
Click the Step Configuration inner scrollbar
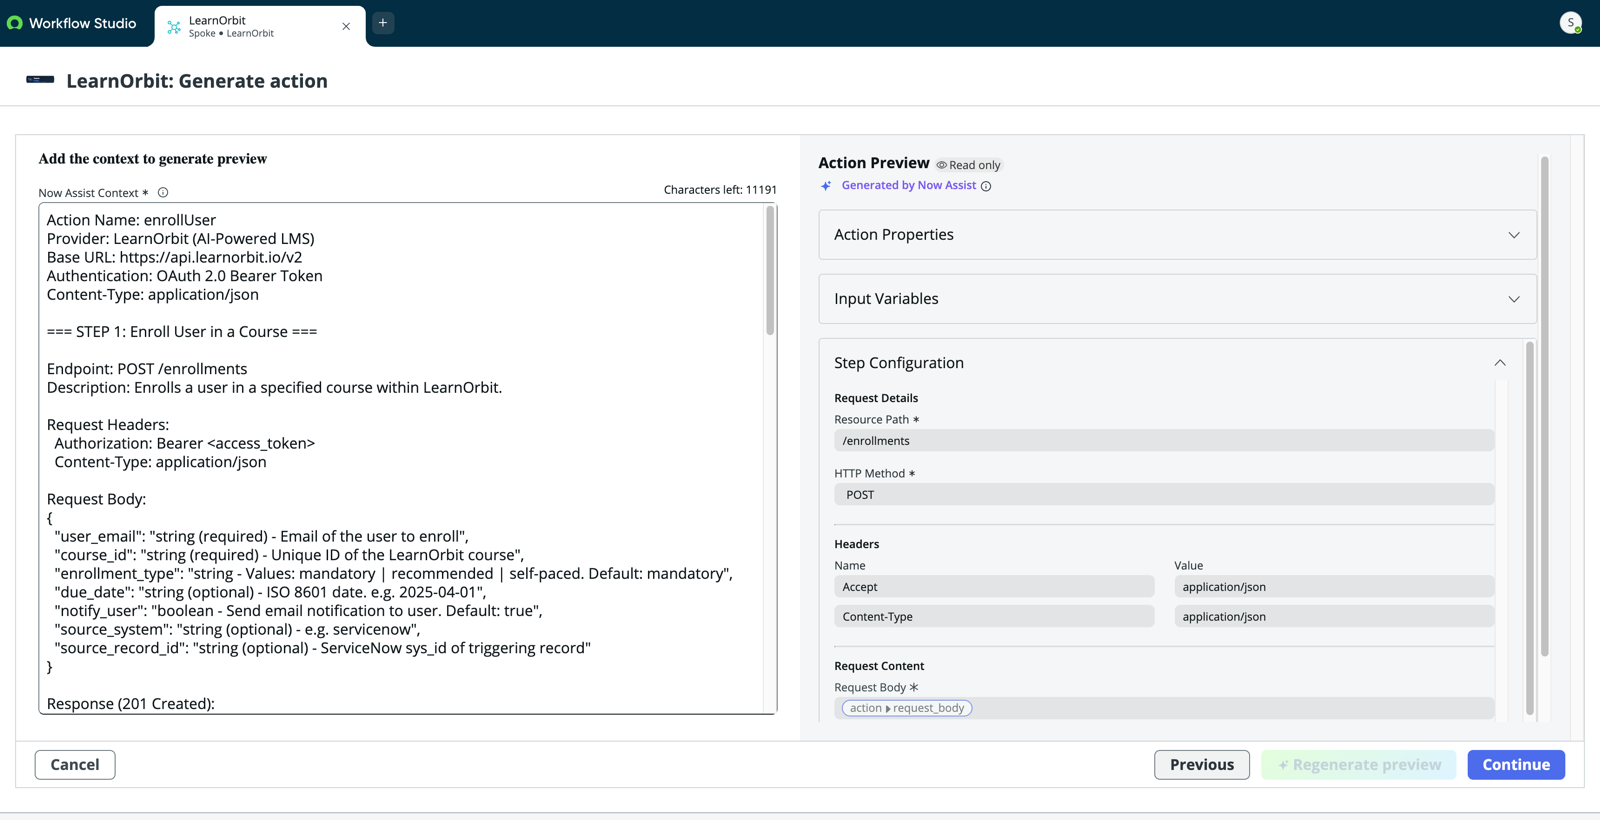[x=1529, y=528]
